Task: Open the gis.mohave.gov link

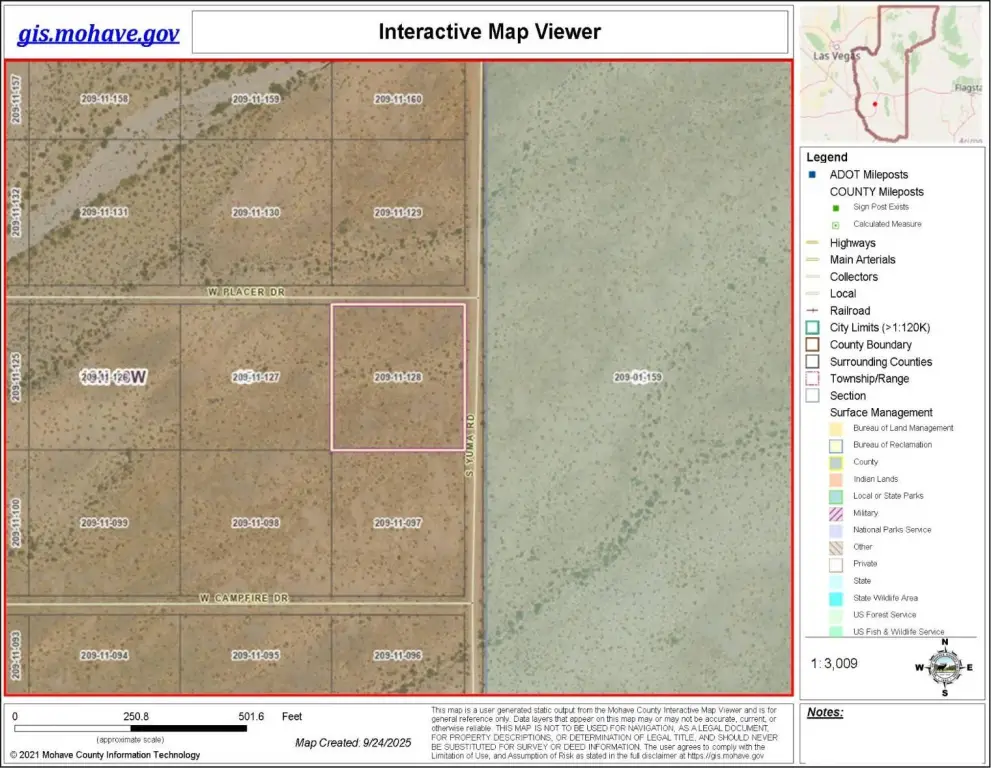Action: [x=98, y=34]
